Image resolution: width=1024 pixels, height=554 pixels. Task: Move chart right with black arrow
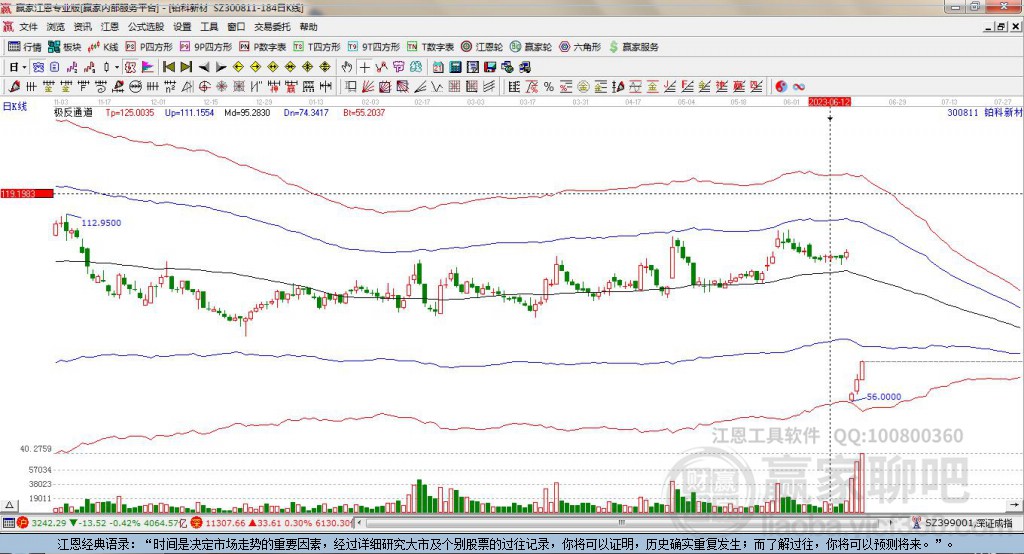221,67
